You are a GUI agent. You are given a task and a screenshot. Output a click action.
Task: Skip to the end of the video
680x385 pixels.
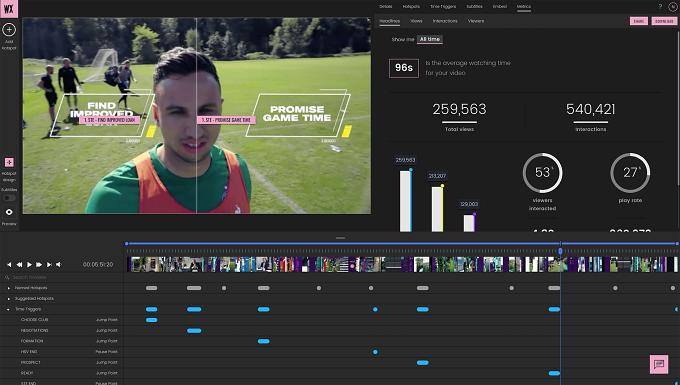[49, 264]
